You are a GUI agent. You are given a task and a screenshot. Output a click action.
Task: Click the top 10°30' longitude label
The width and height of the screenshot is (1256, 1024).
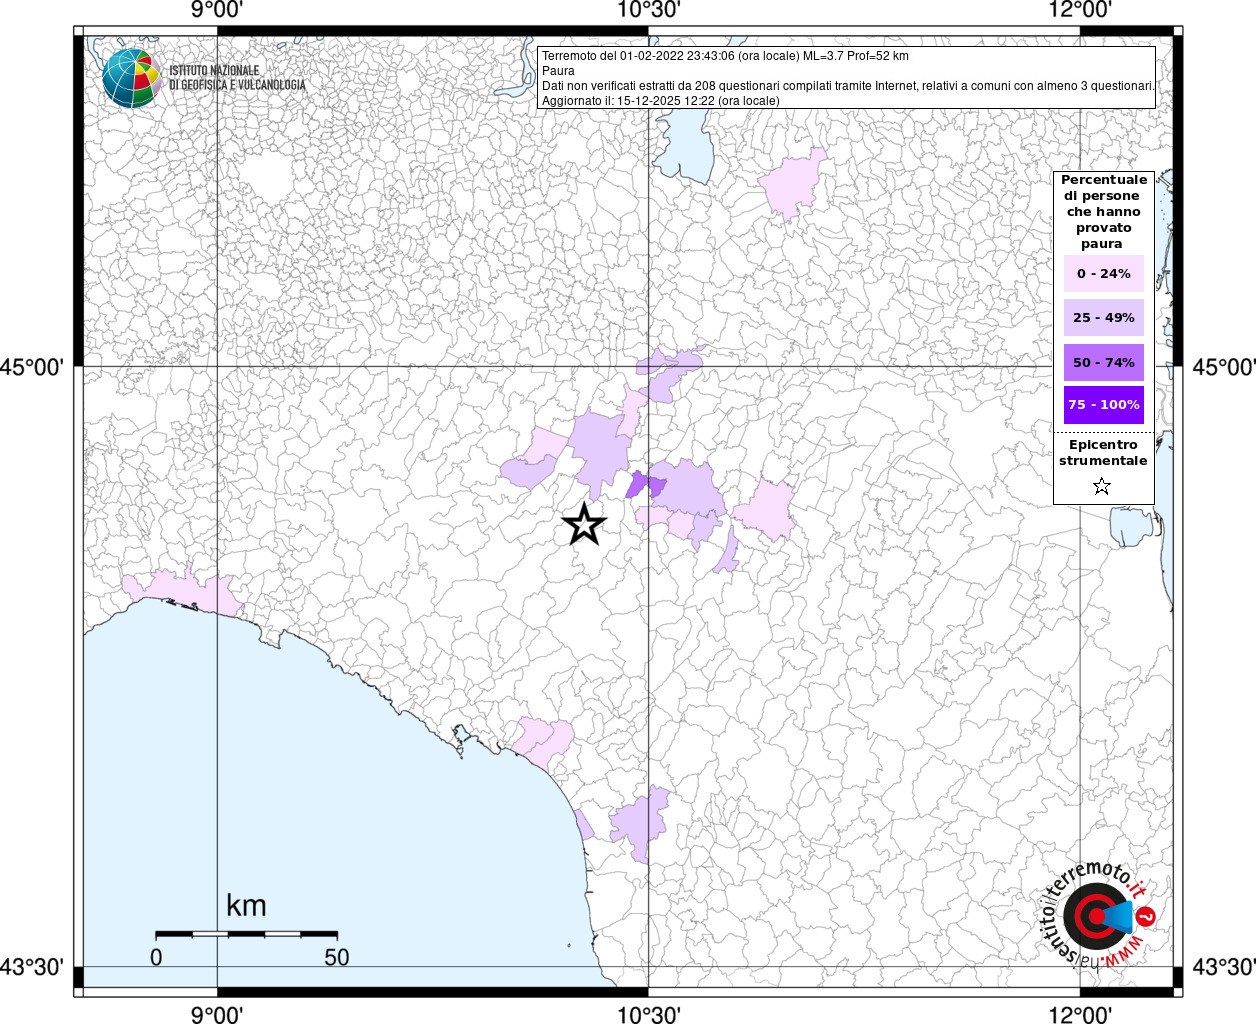(x=649, y=11)
